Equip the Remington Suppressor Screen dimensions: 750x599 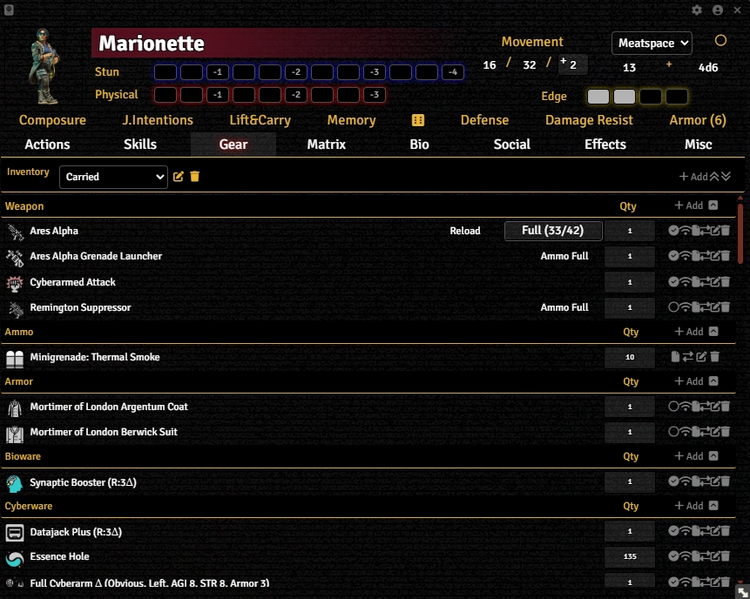pos(674,308)
